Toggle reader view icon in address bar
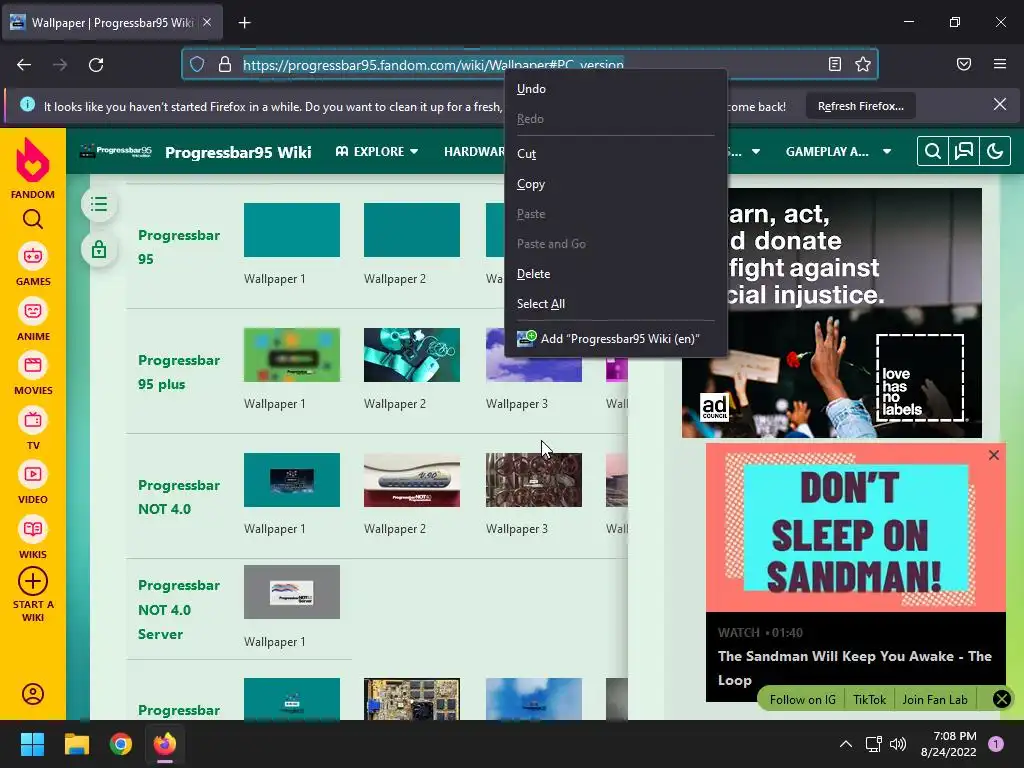This screenshot has width=1024, height=768. coord(835,64)
